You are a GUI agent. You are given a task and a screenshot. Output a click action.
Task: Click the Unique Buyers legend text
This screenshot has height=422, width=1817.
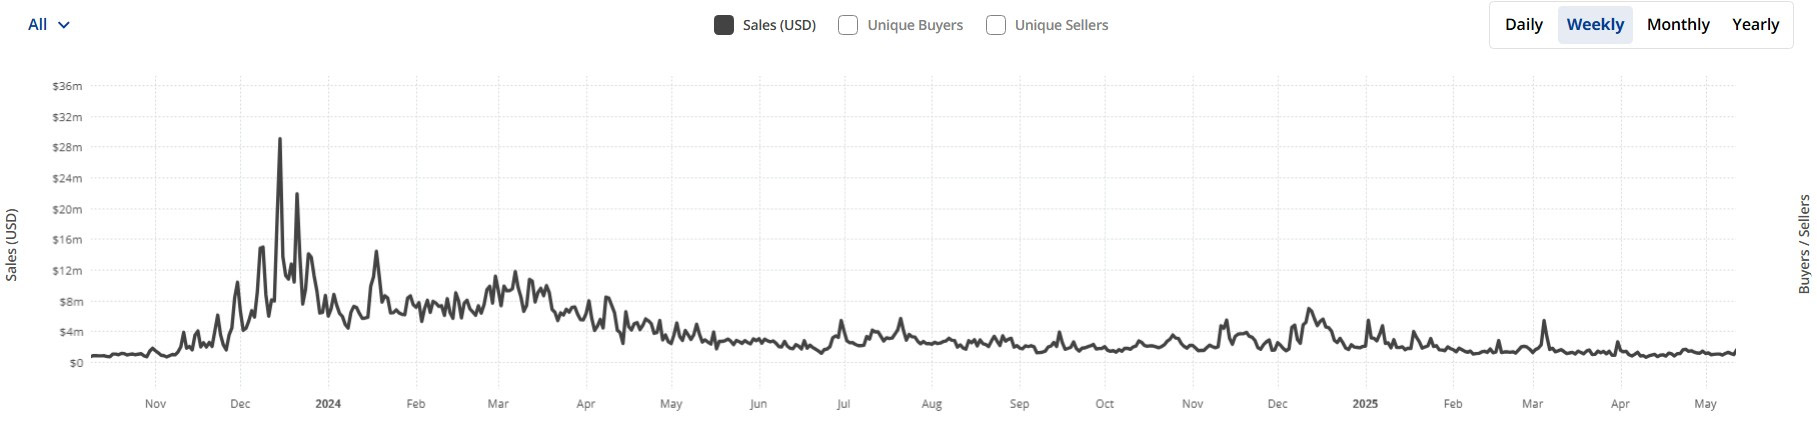(x=915, y=25)
